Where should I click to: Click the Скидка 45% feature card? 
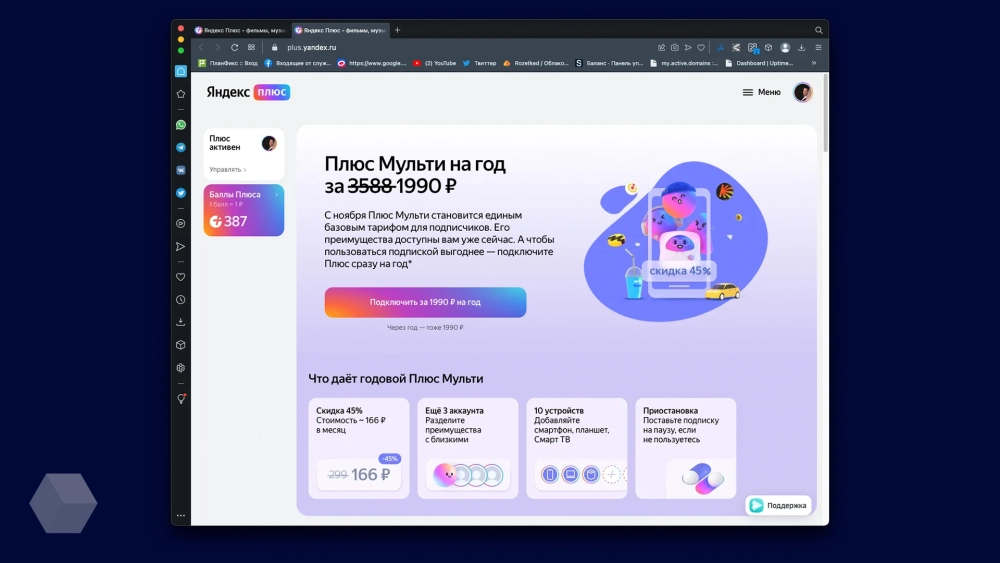pos(359,448)
